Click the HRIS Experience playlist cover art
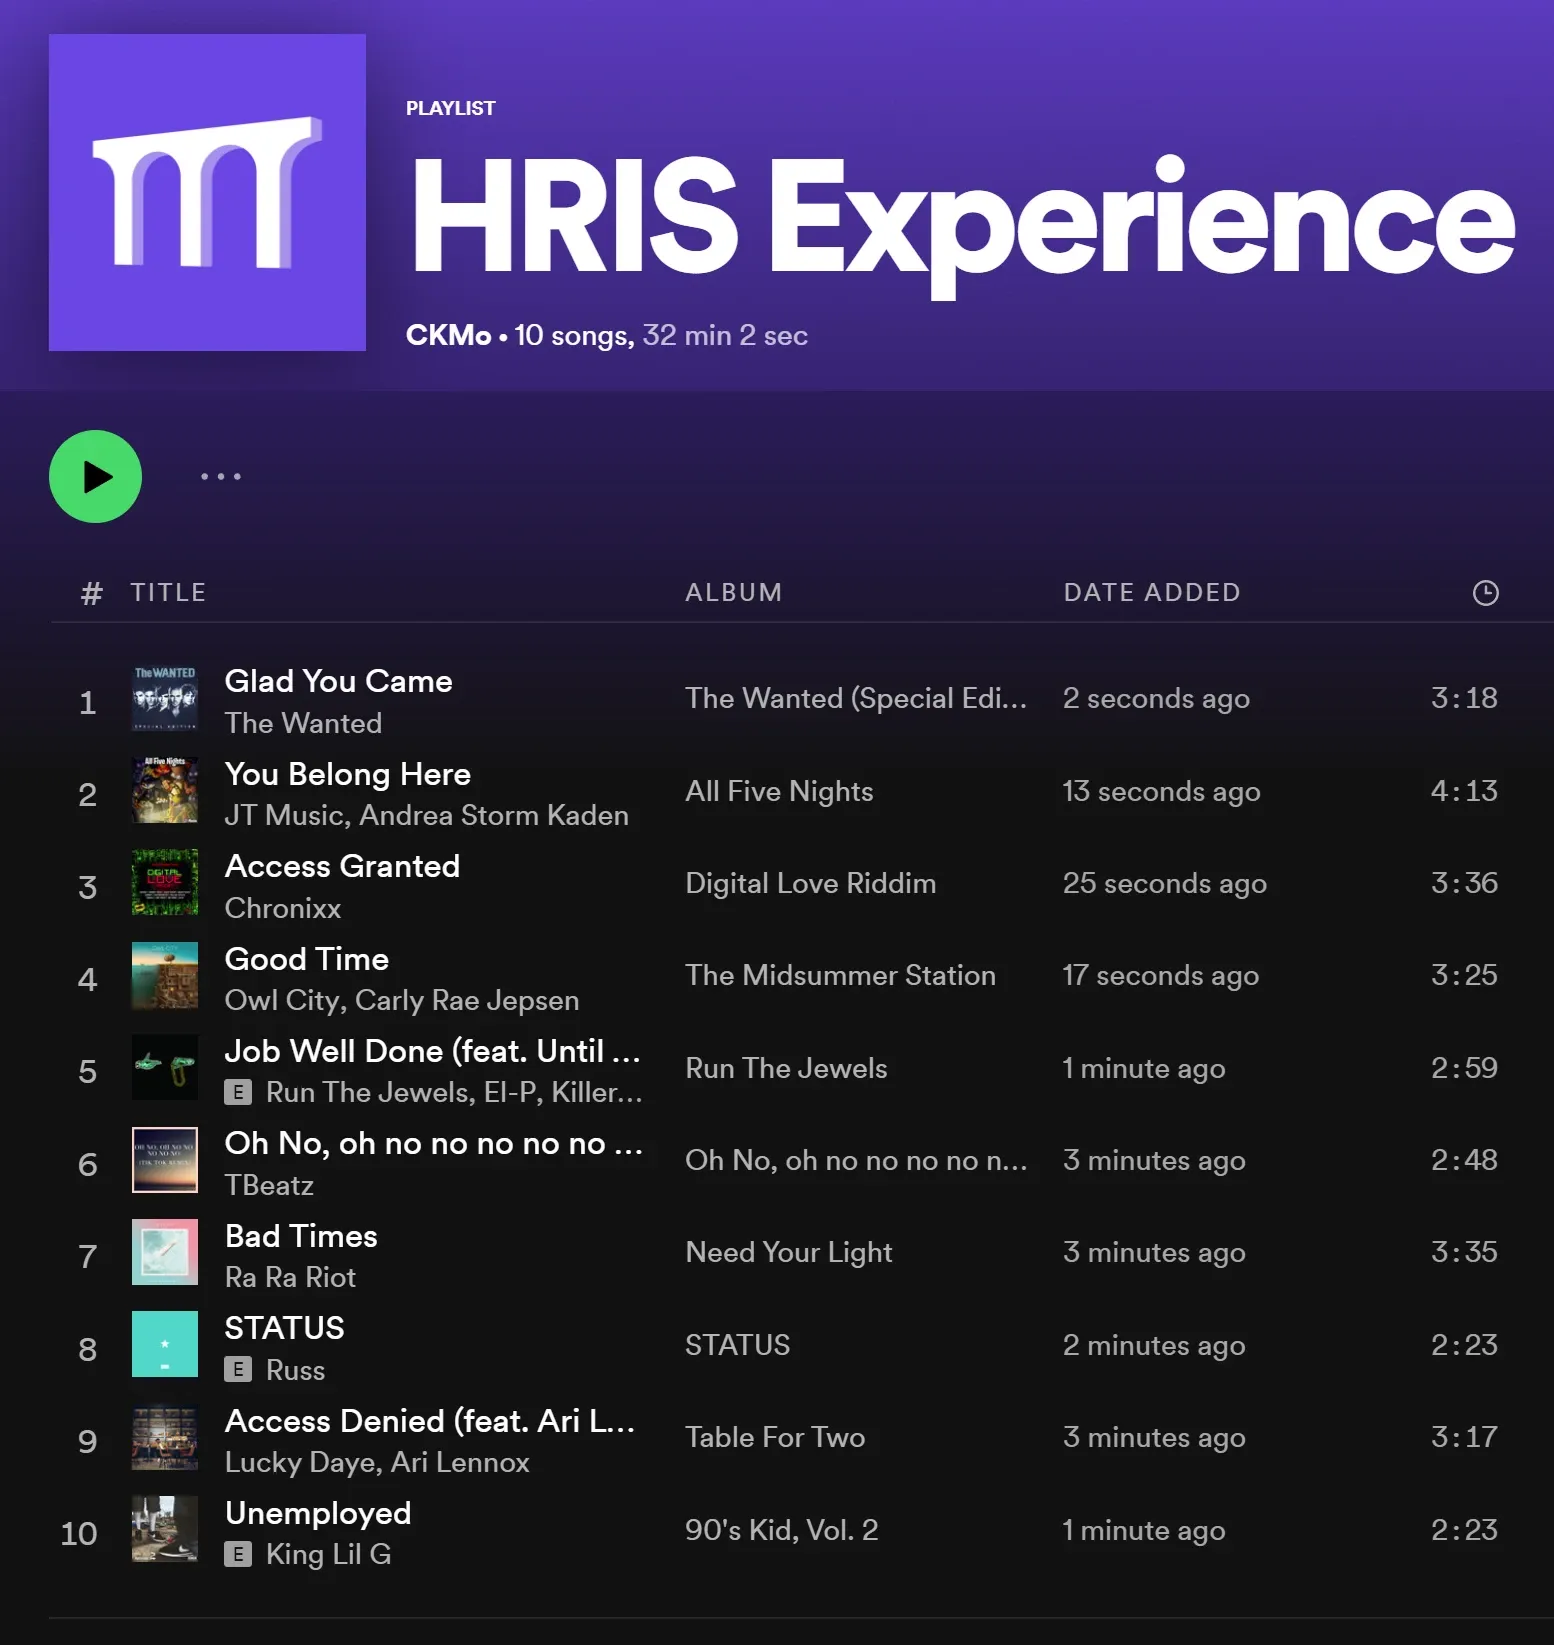Viewport: 1554px width, 1645px height. [x=207, y=192]
